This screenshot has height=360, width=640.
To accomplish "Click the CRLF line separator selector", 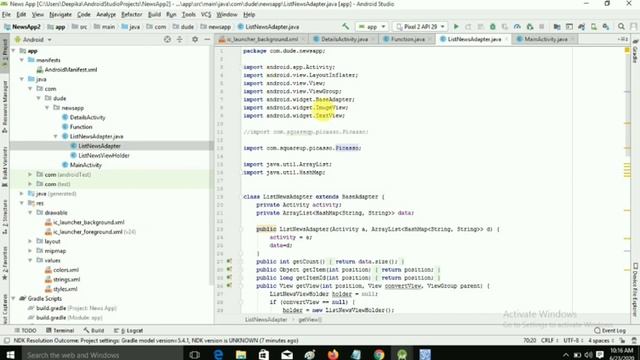I will 549,340.
